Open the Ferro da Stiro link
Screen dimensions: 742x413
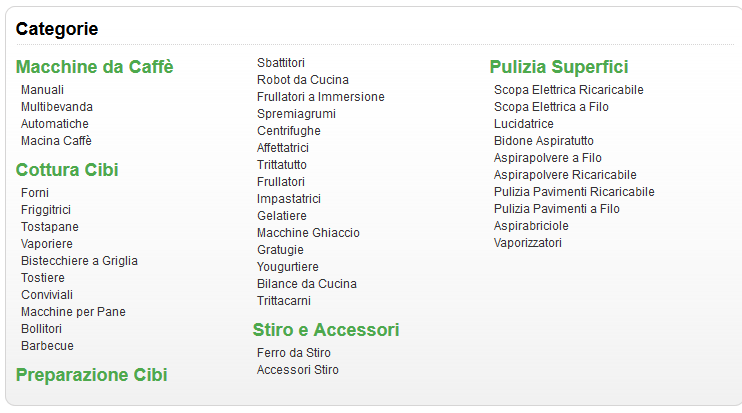tap(294, 353)
